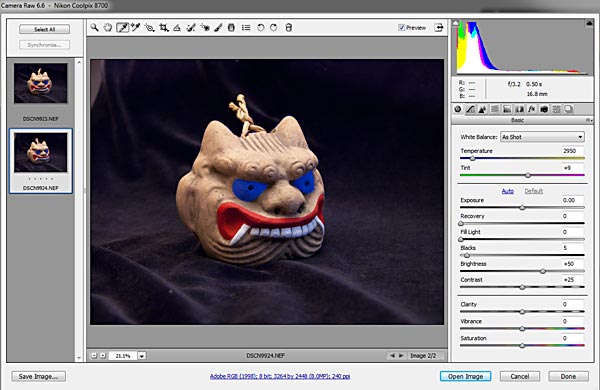Rotate image counterclockwise
The height and width of the screenshot is (390, 600).
[x=261, y=28]
